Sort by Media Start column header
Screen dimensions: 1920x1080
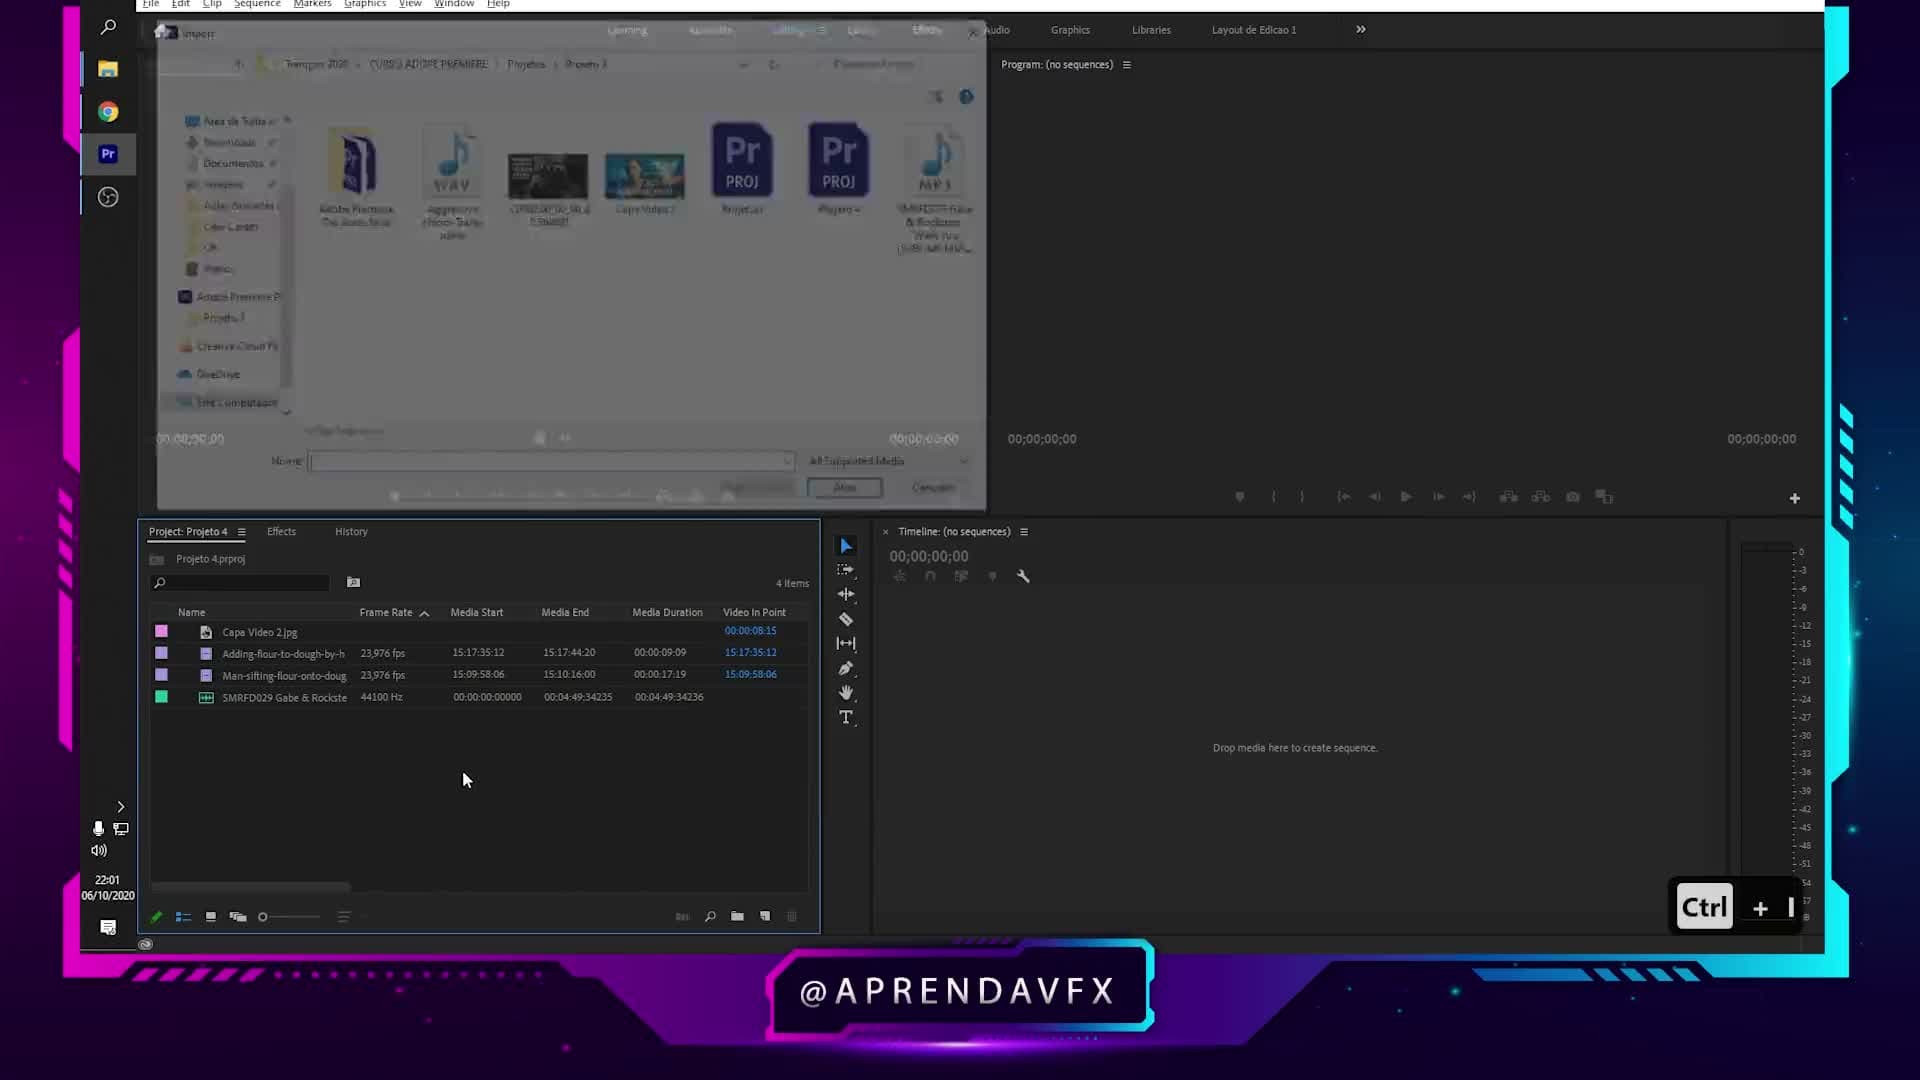point(477,613)
